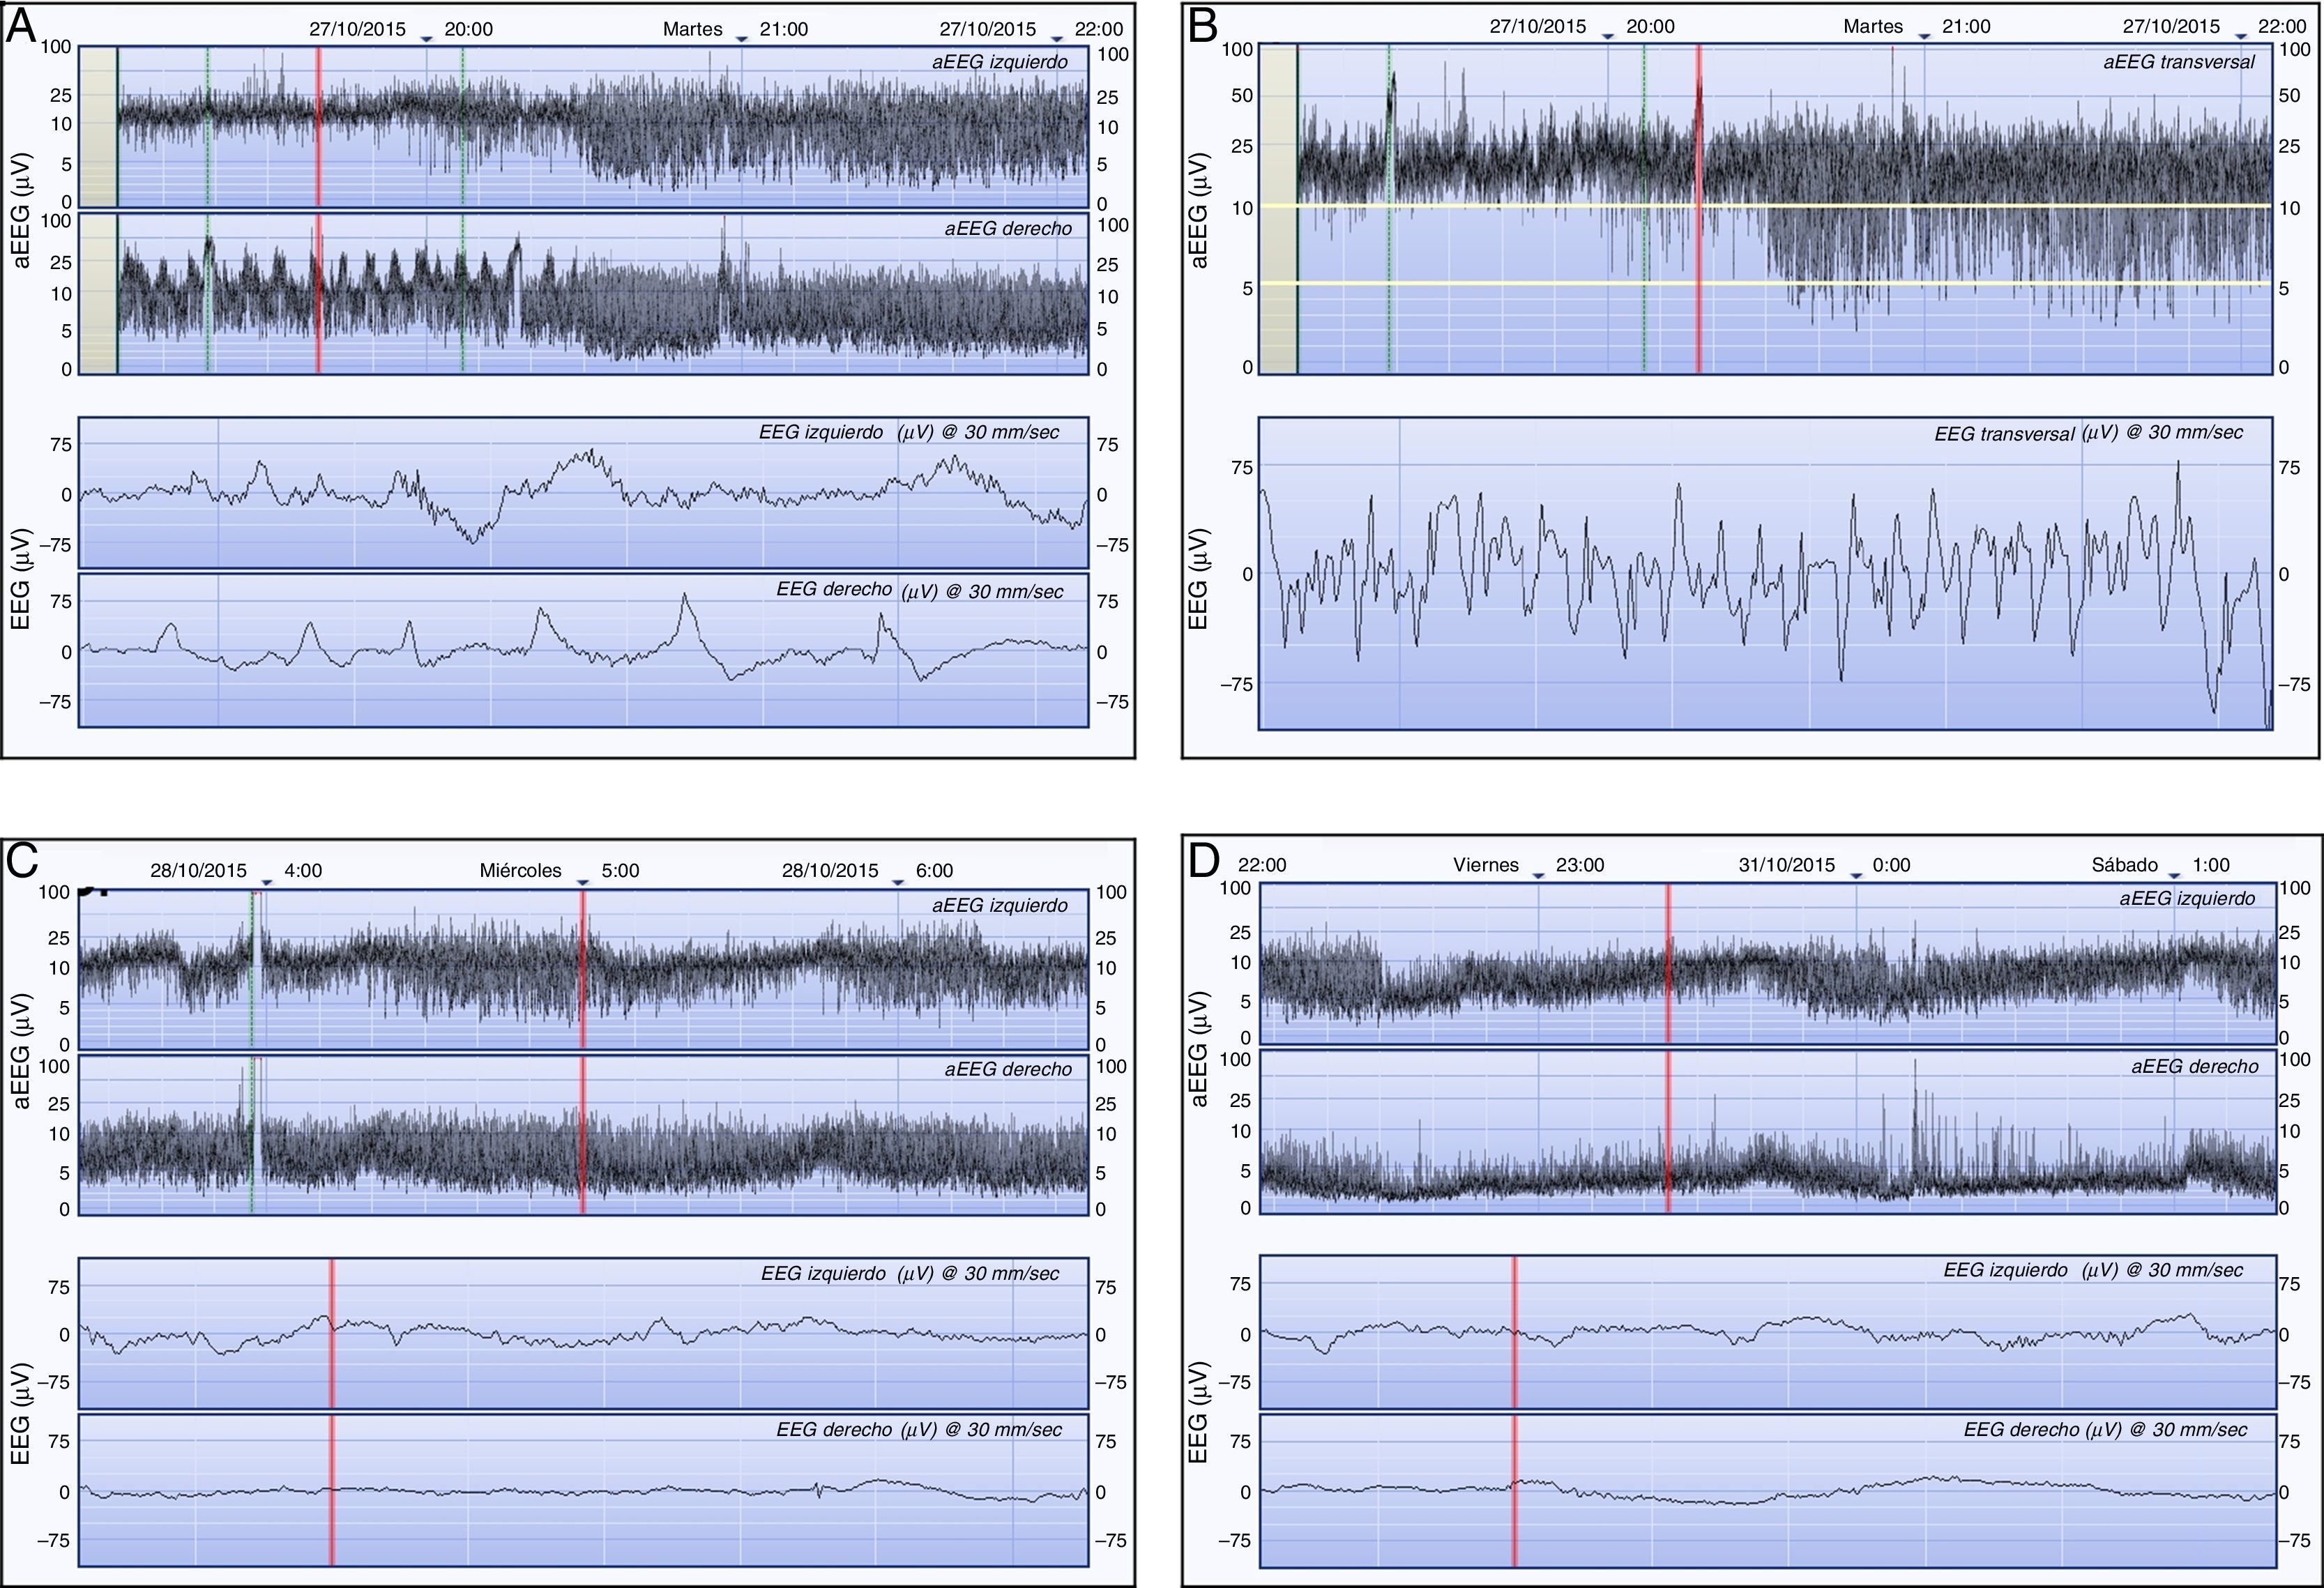Click the Sábado 1:00 marker triangle in panel D
The width and height of the screenshot is (2324, 1588).
click(x=2174, y=876)
